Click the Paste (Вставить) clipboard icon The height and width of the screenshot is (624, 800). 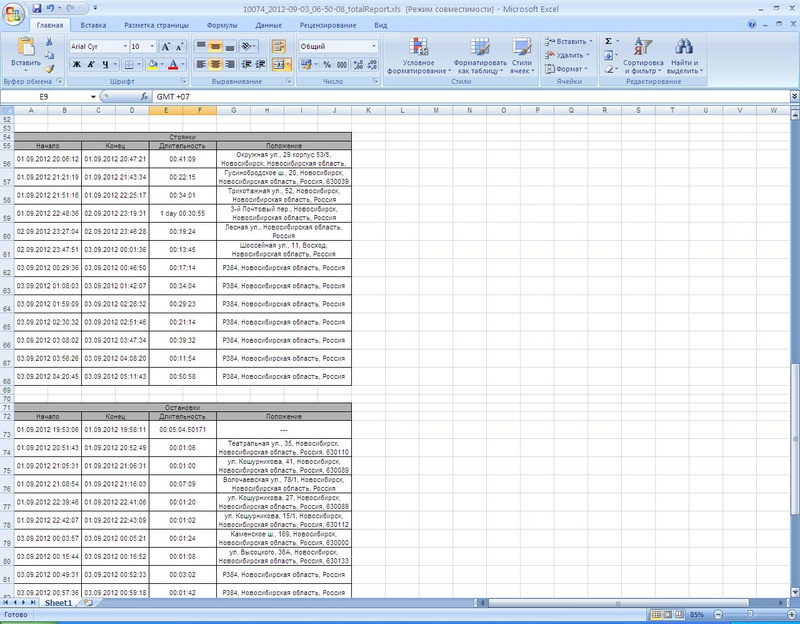tap(26, 46)
